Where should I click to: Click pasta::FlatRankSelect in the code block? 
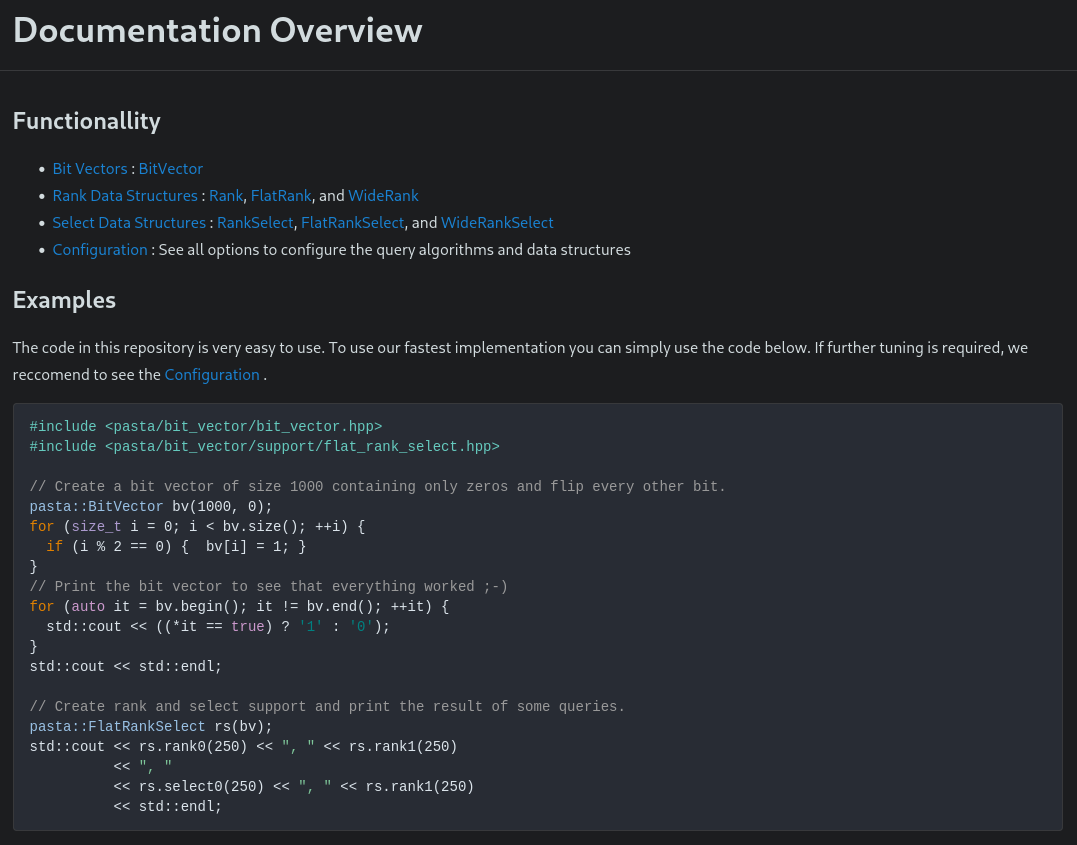[117, 726]
